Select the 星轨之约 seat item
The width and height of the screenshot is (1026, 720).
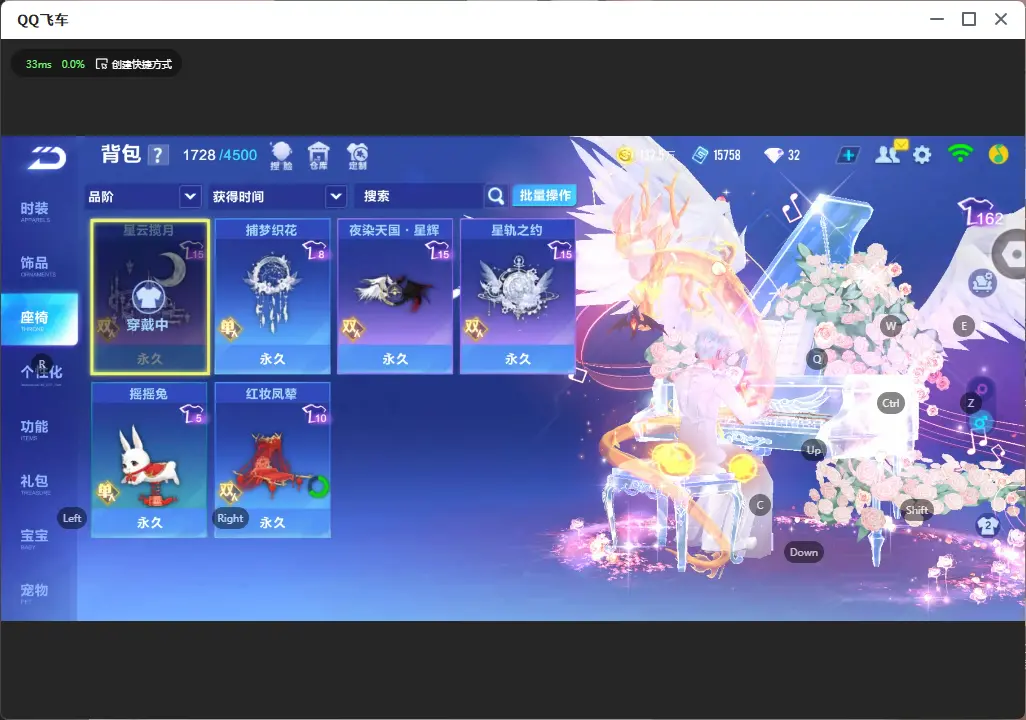518,297
